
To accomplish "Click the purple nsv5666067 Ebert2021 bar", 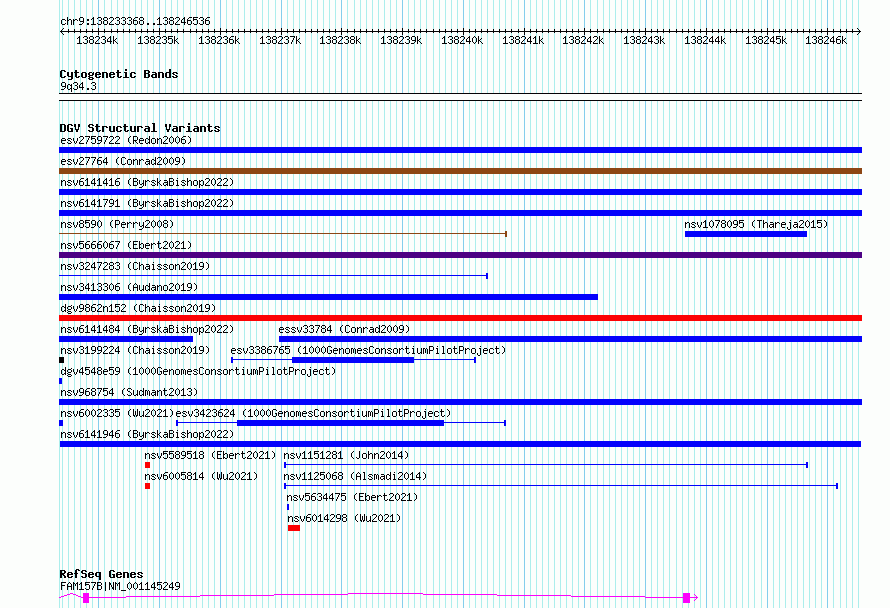I will click(x=460, y=255).
